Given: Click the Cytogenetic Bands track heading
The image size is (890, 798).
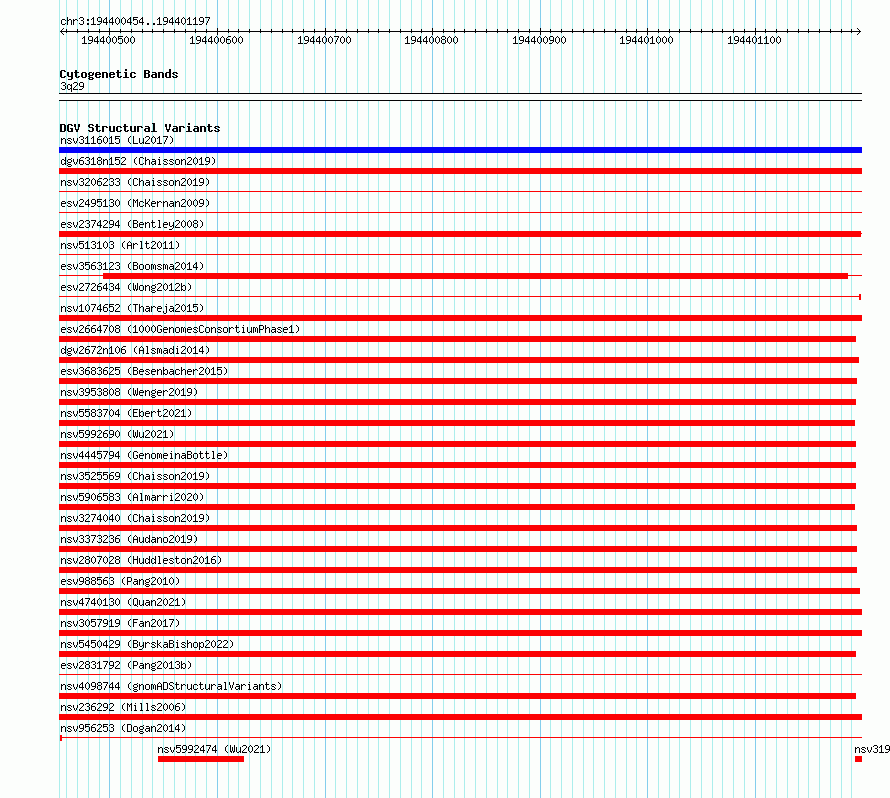Looking at the screenshot, I should [x=119, y=74].
